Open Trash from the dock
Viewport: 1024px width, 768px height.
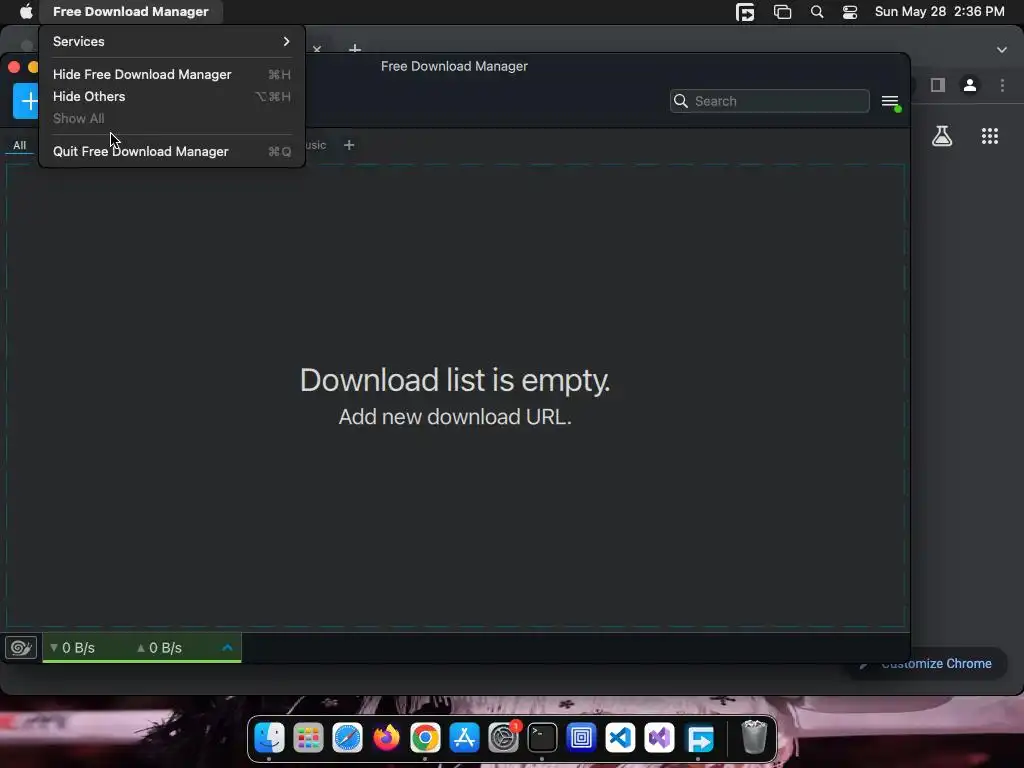(x=754, y=738)
